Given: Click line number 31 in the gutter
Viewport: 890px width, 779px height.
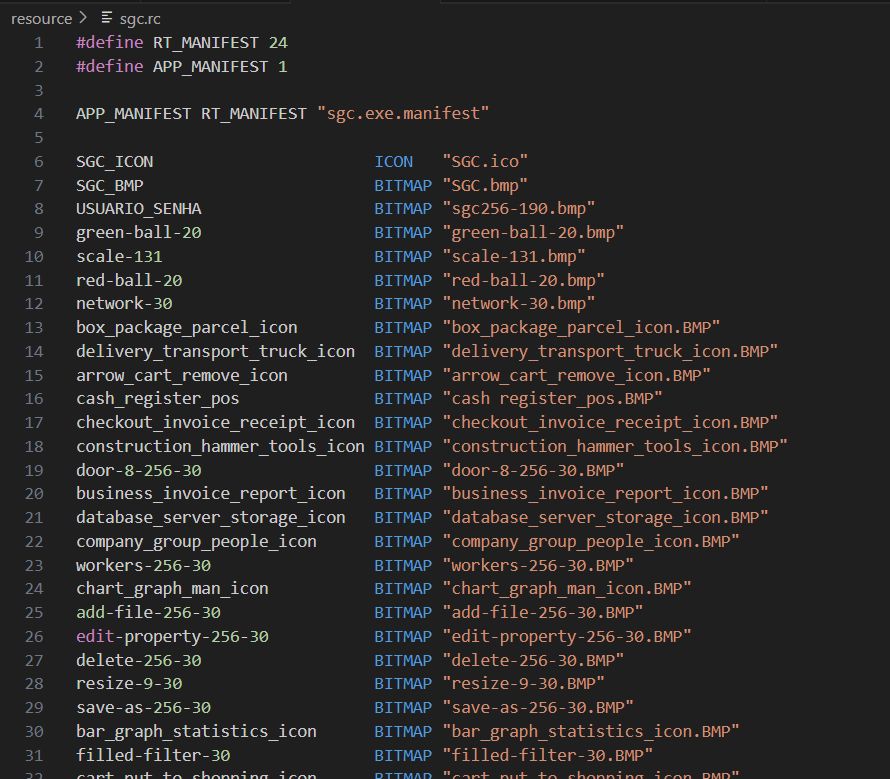Looking at the screenshot, I should [34, 755].
